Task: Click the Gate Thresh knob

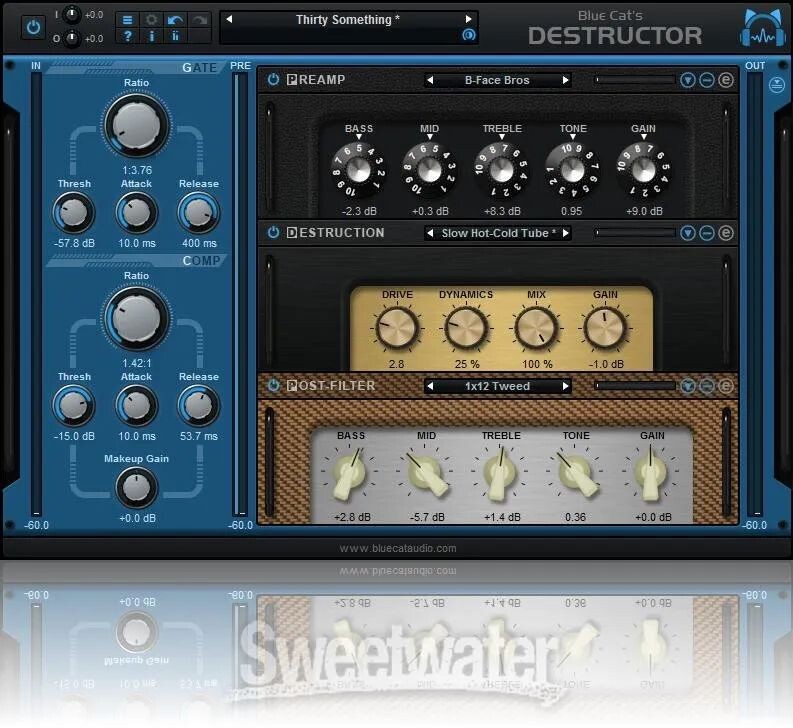Action: pyautogui.click(x=74, y=212)
